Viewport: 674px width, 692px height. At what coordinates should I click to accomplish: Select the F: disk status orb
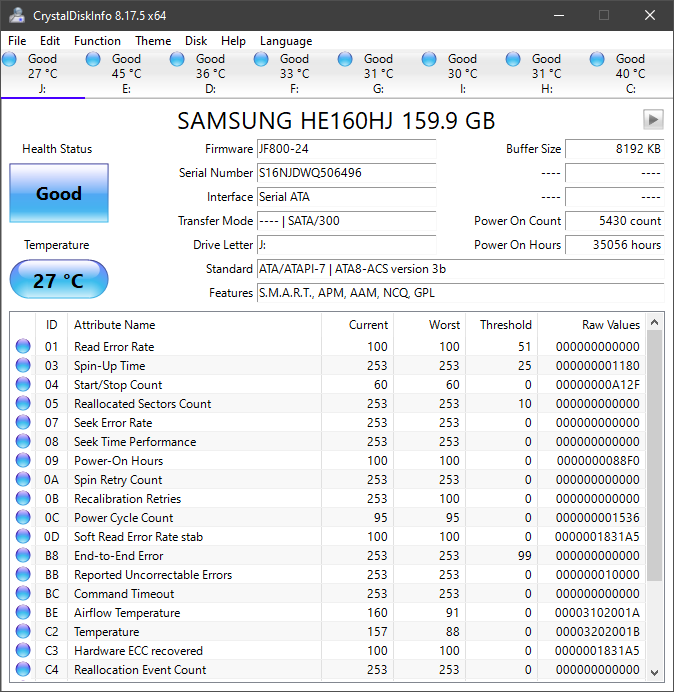(261, 59)
